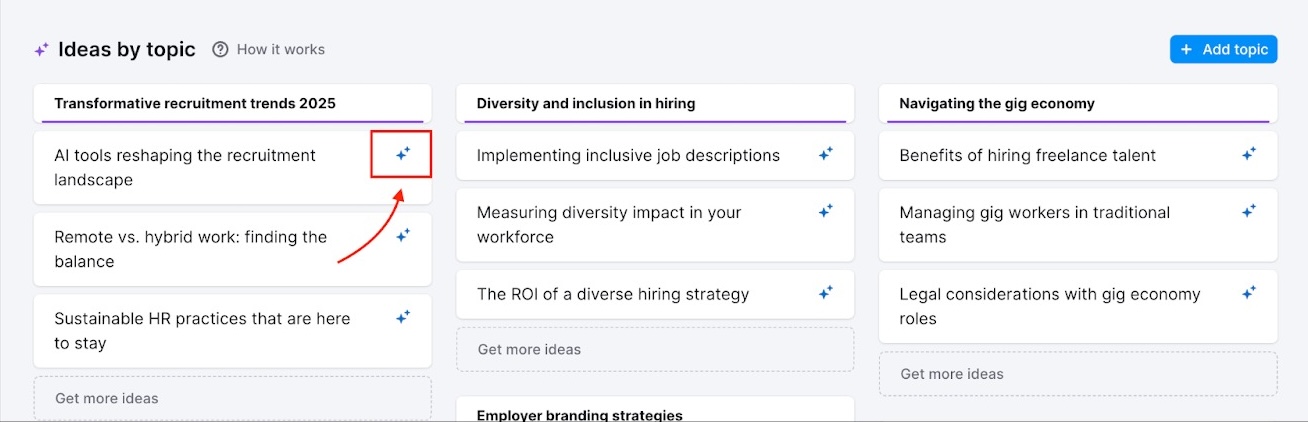This screenshot has height=422, width=1308.
Task: Click sparkle icon for Managing gig workers idea
Action: pos(1249,211)
